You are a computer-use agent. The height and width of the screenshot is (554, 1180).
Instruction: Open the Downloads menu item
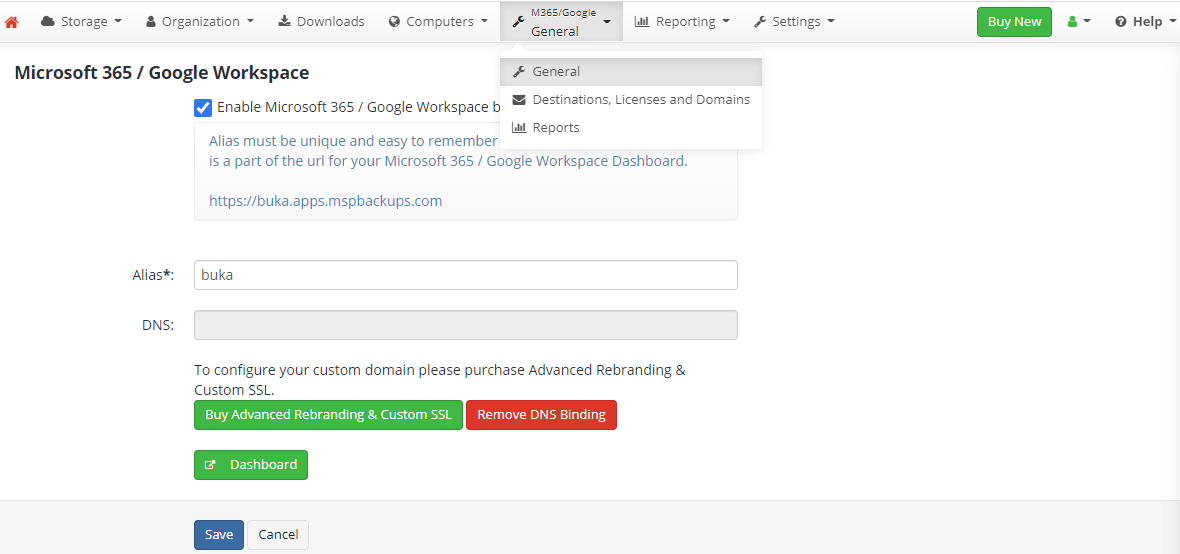click(321, 21)
